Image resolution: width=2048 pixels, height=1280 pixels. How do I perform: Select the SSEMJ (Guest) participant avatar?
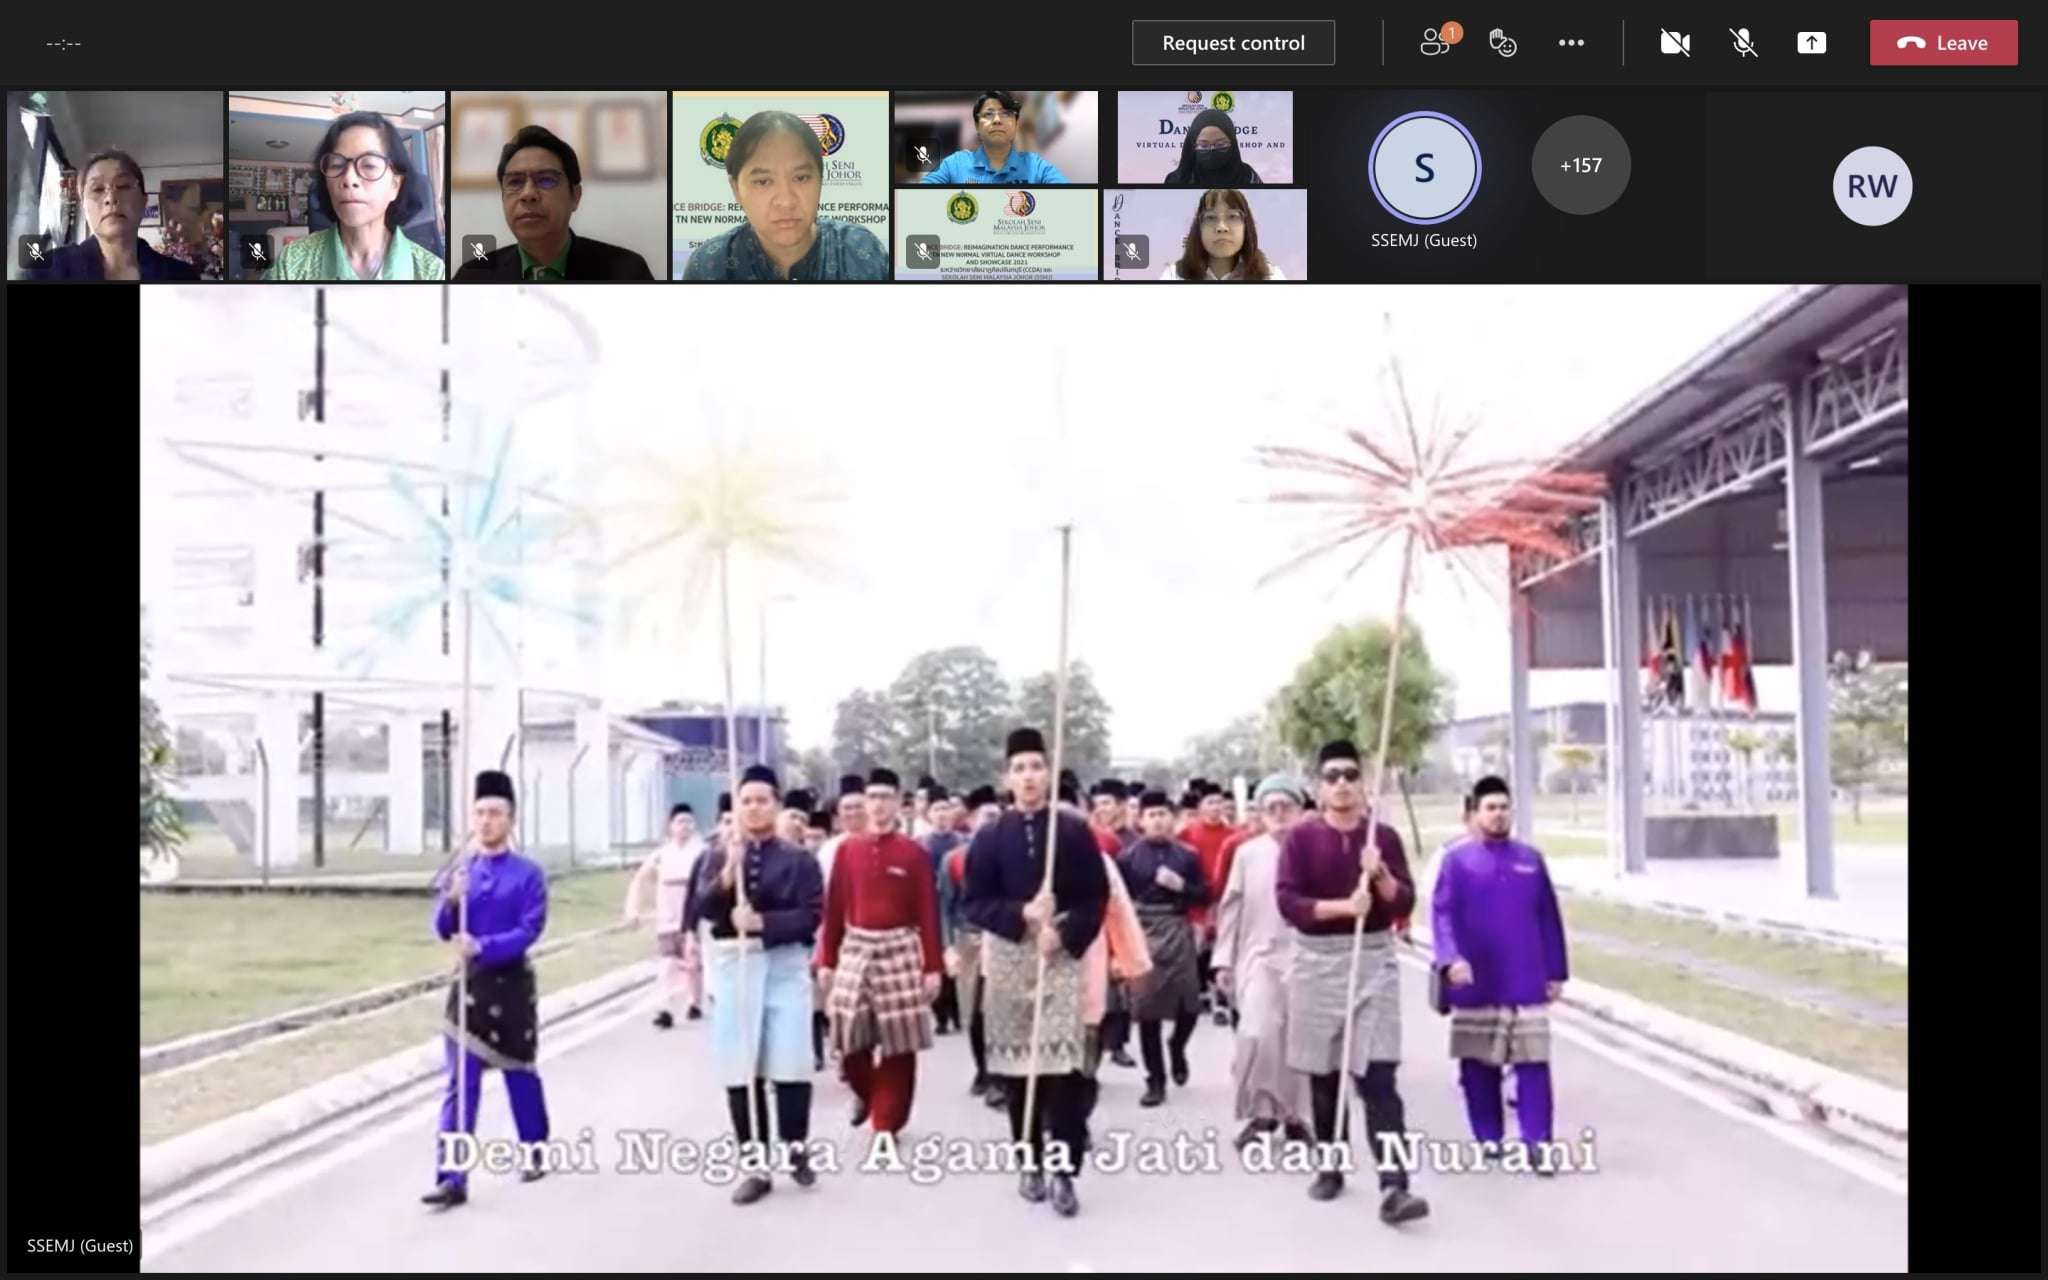pos(1424,168)
